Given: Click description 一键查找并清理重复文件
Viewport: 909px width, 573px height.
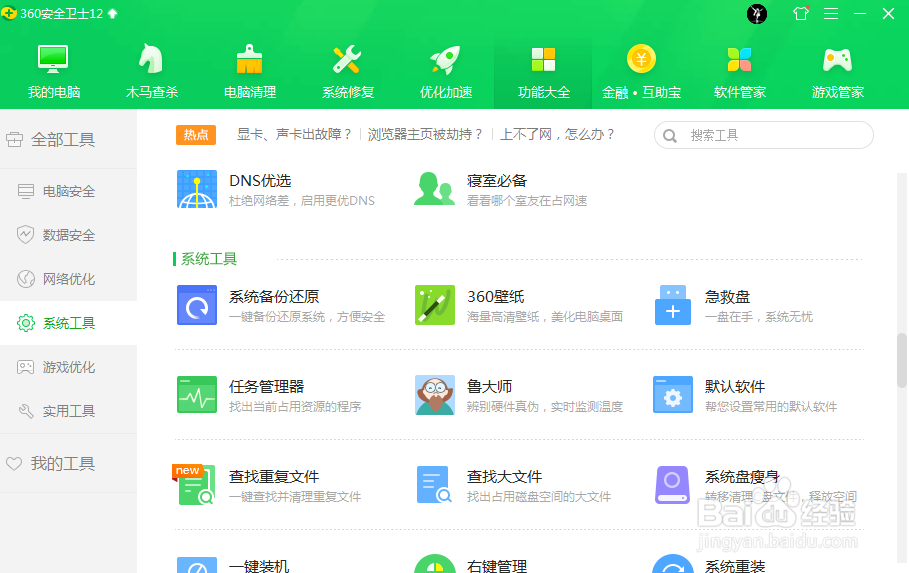Looking at the screenshot, I should (295, 496).
